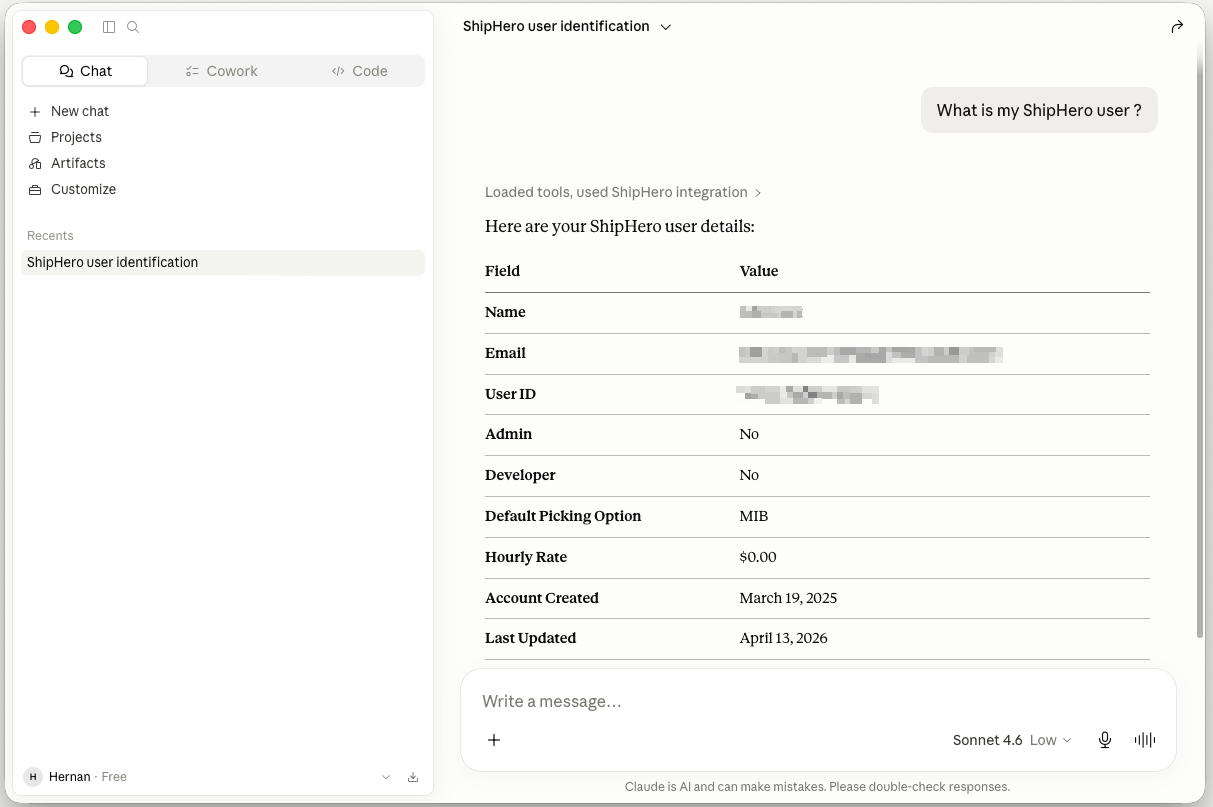Click the ShipHero user identification title

click(556, 27)
